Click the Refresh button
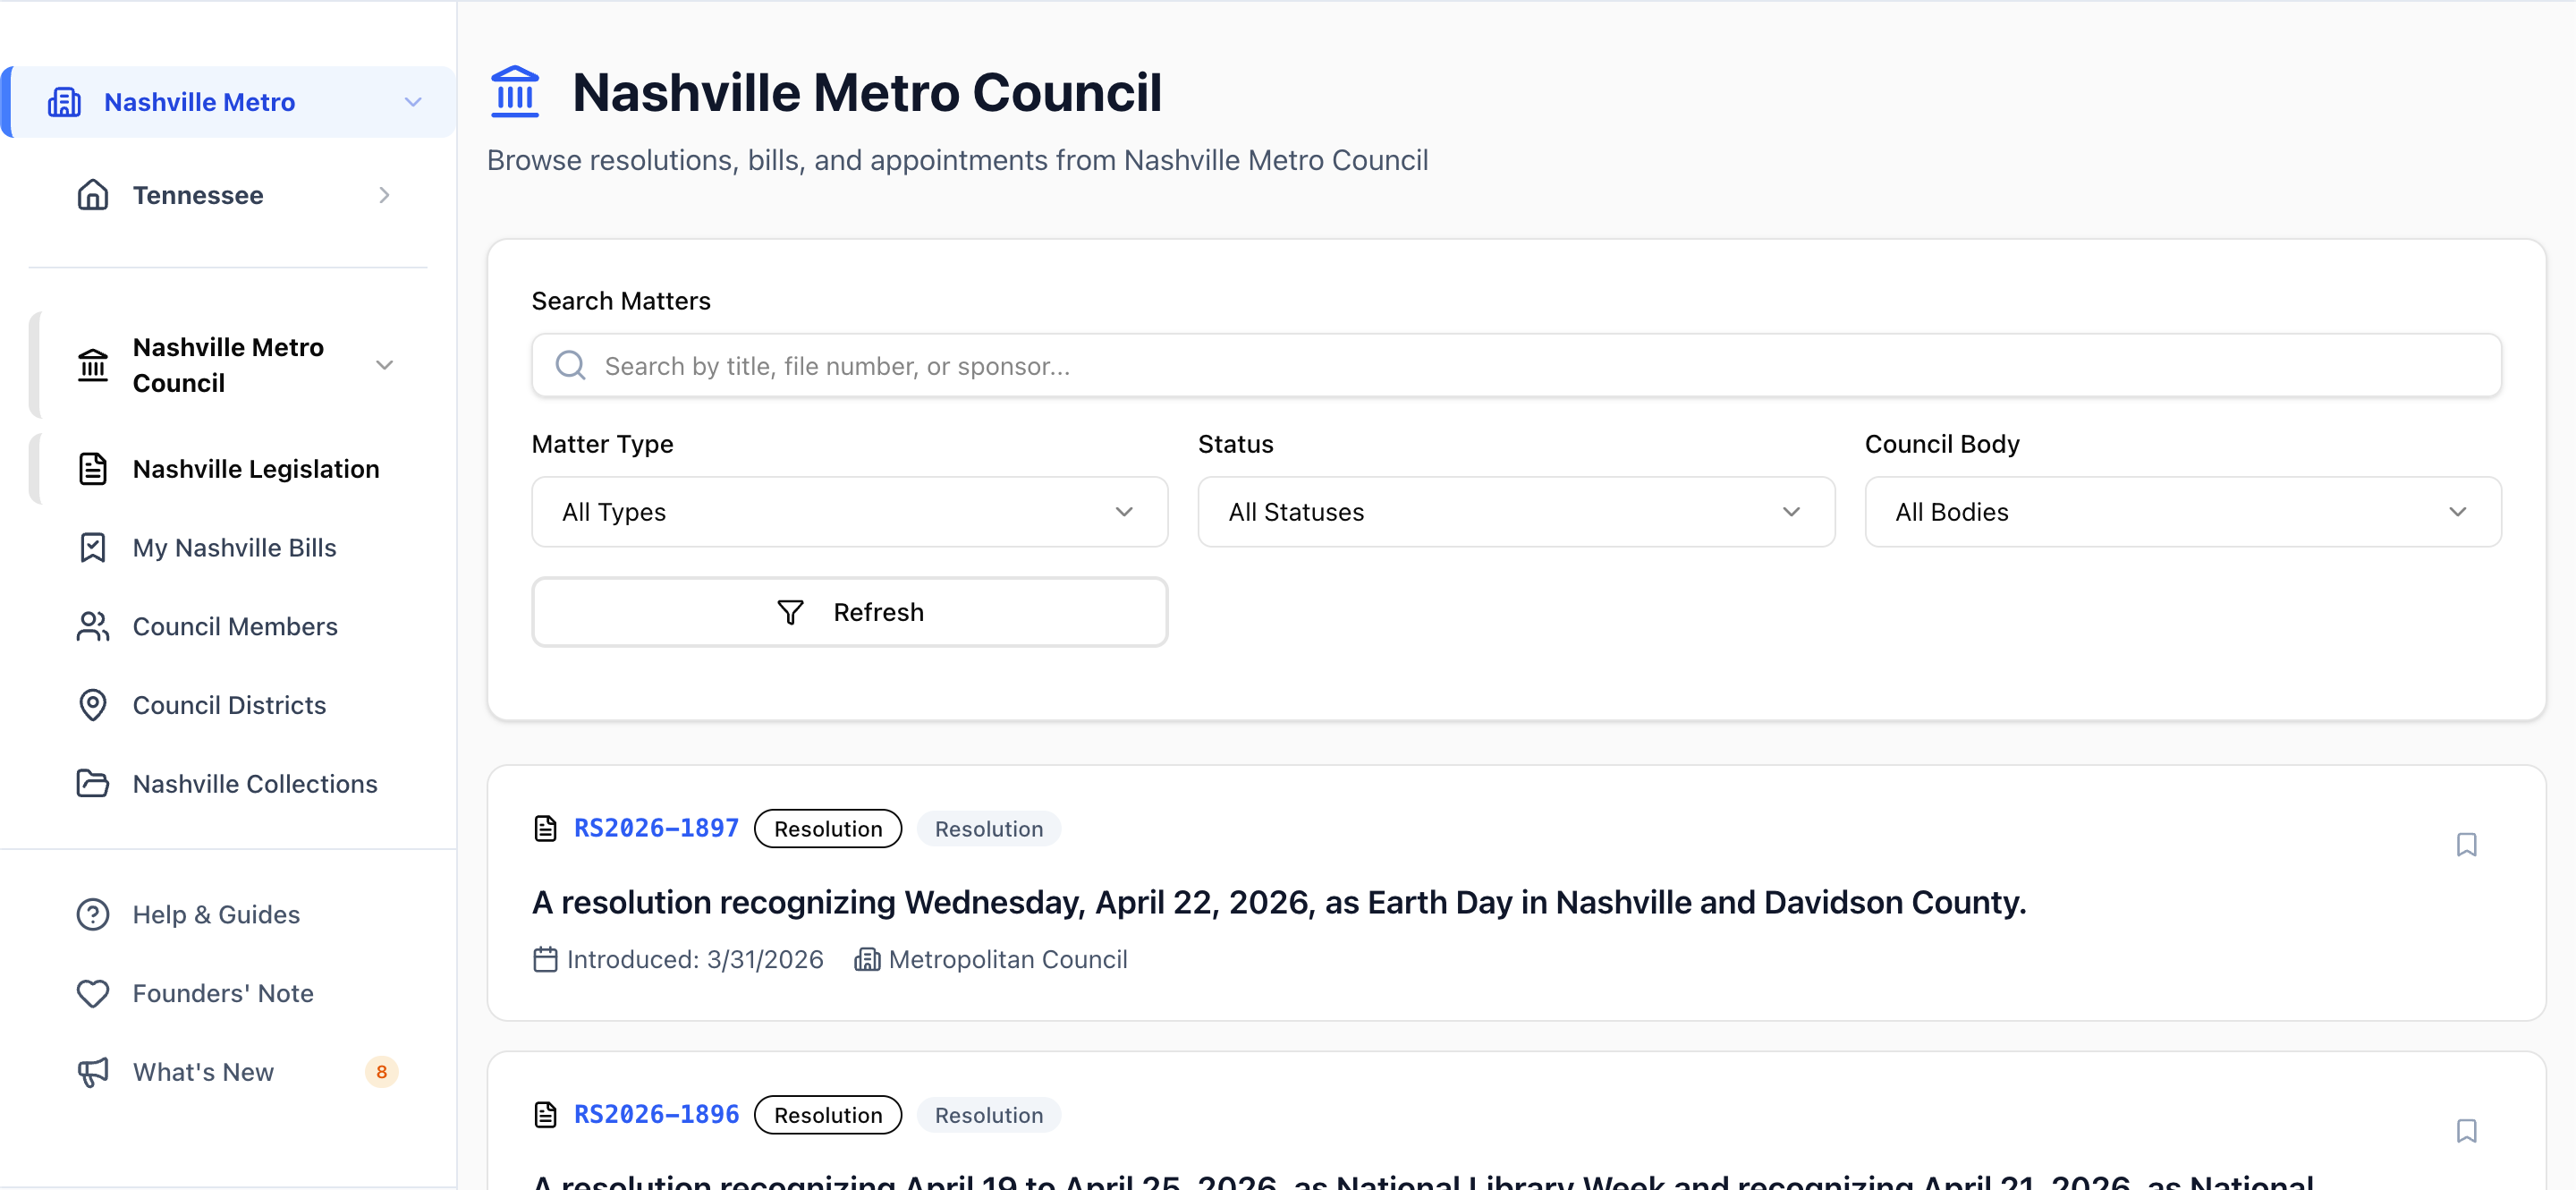The height and width of the screenshot is (1190, 2576). click(848, 611)
